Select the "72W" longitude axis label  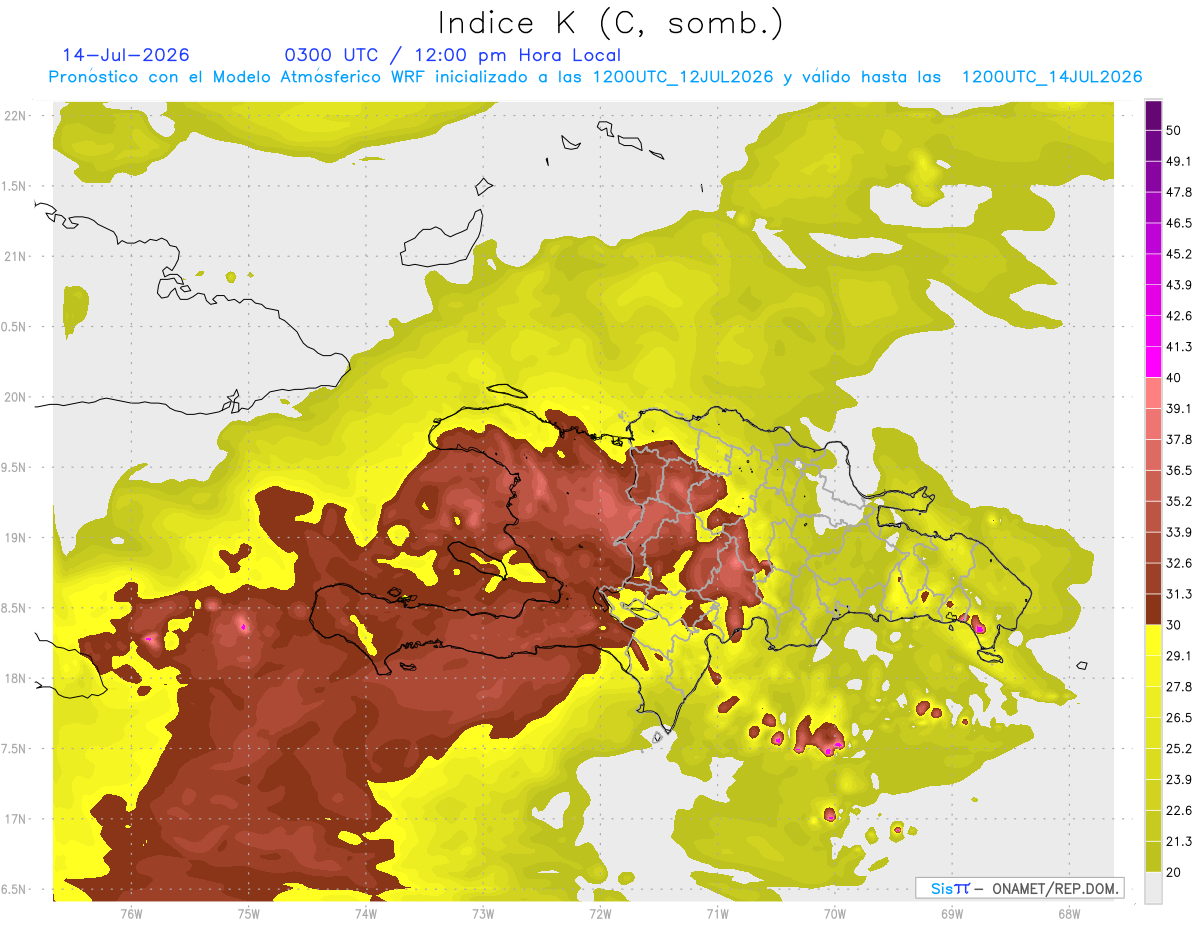click(600, 914)
